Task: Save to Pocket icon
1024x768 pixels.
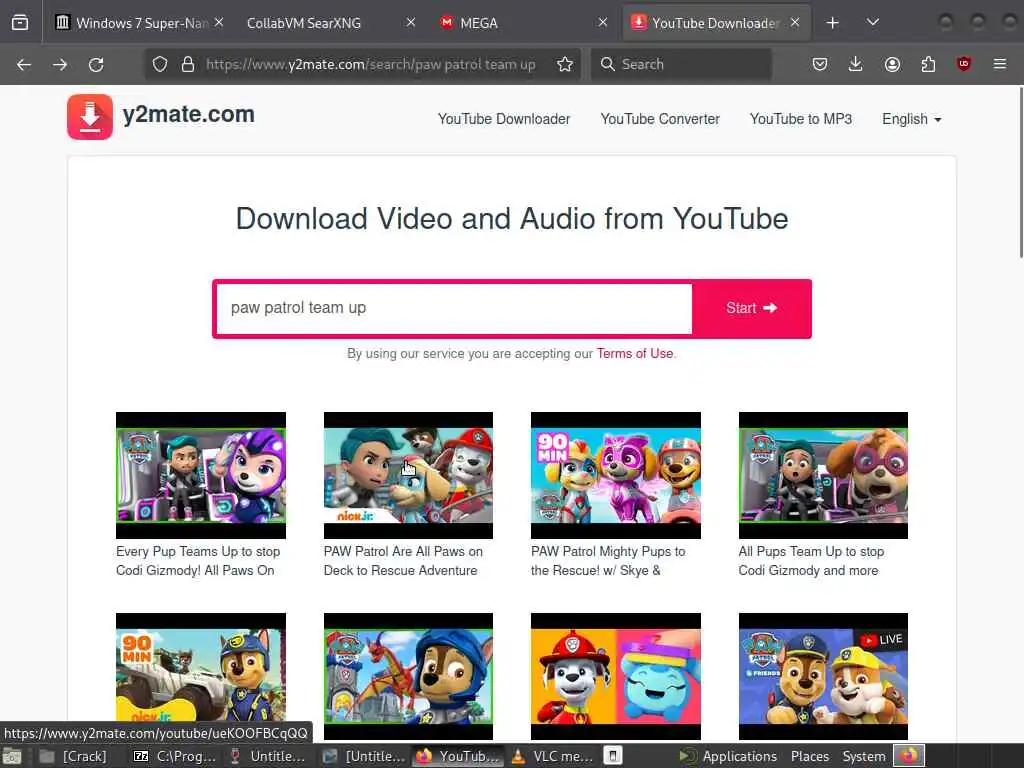Action: click(820, 64)
